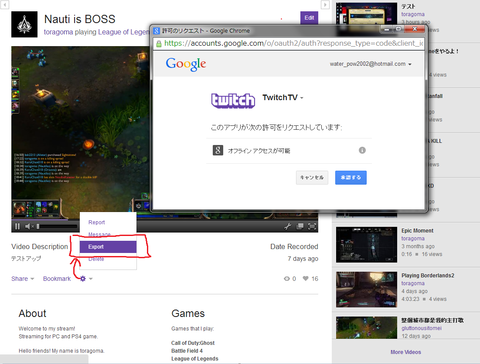Click the heart likes icon
Image resolution: width=480 pixels, height=364 pixels.
coord(305,279)
